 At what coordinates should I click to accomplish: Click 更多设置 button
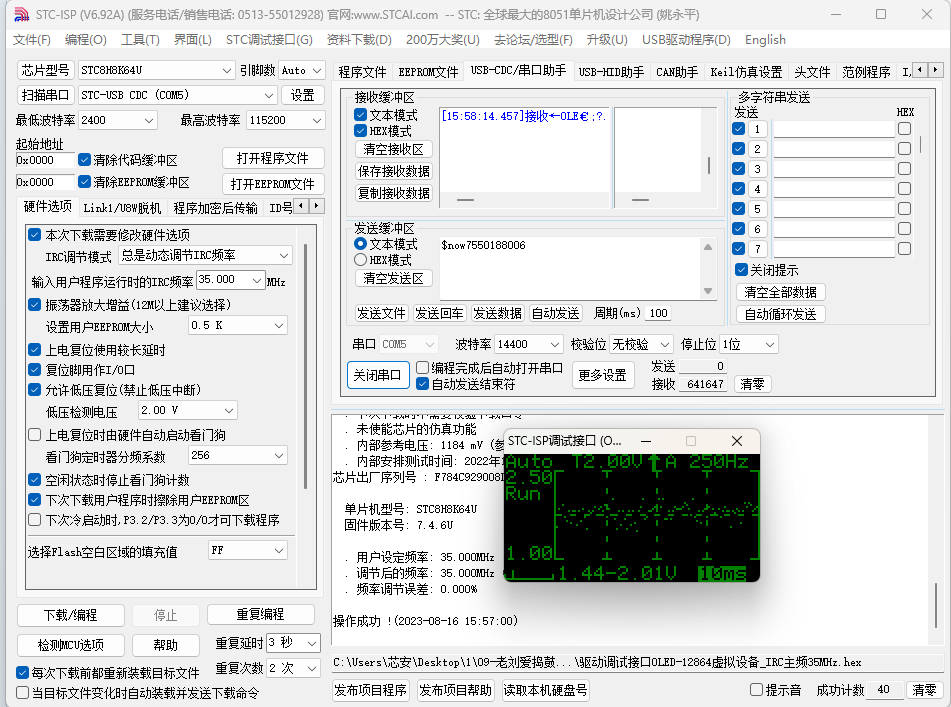click(x=602, y=375)
